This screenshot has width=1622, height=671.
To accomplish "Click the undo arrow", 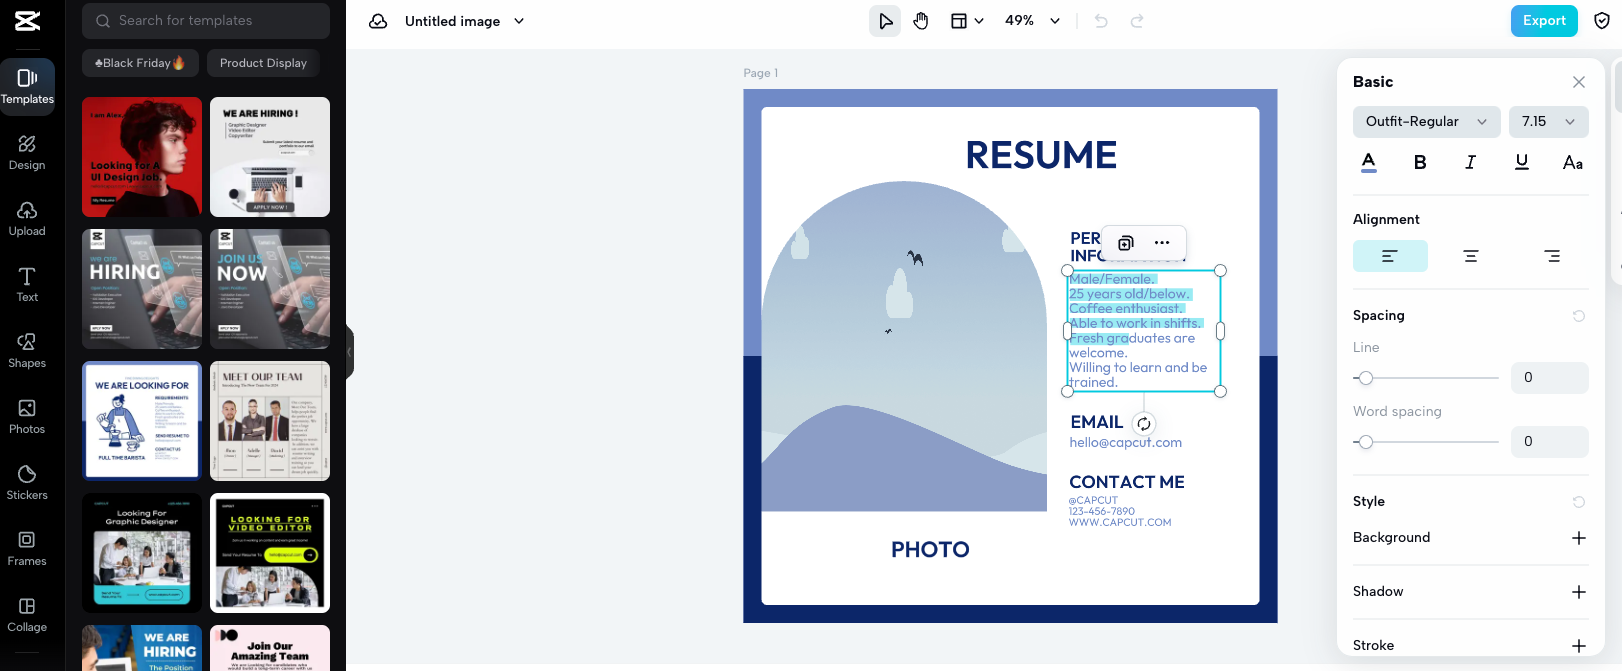I will click(1101, 21).
